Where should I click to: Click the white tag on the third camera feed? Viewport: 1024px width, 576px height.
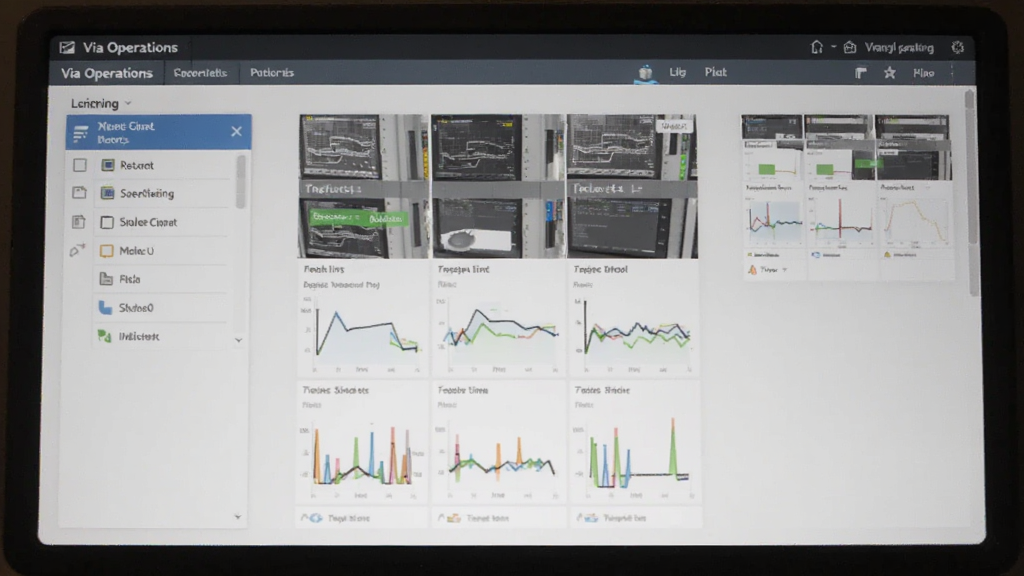[x=673, y=126]
